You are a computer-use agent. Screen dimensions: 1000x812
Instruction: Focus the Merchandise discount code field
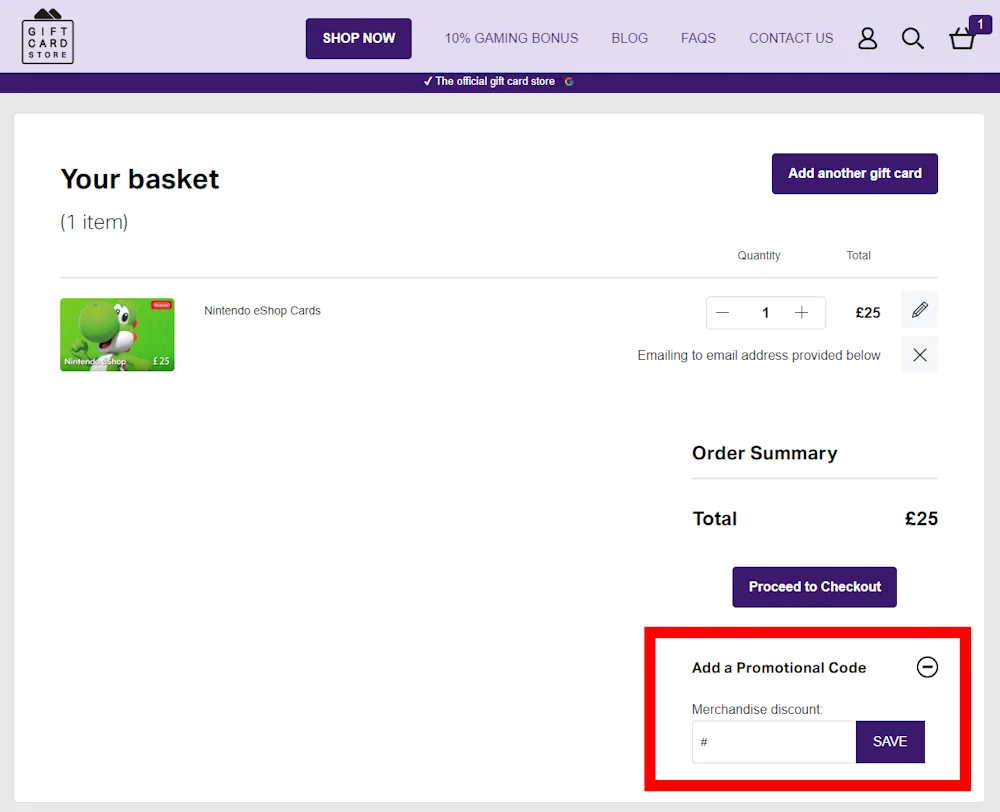tap(774, 742)
